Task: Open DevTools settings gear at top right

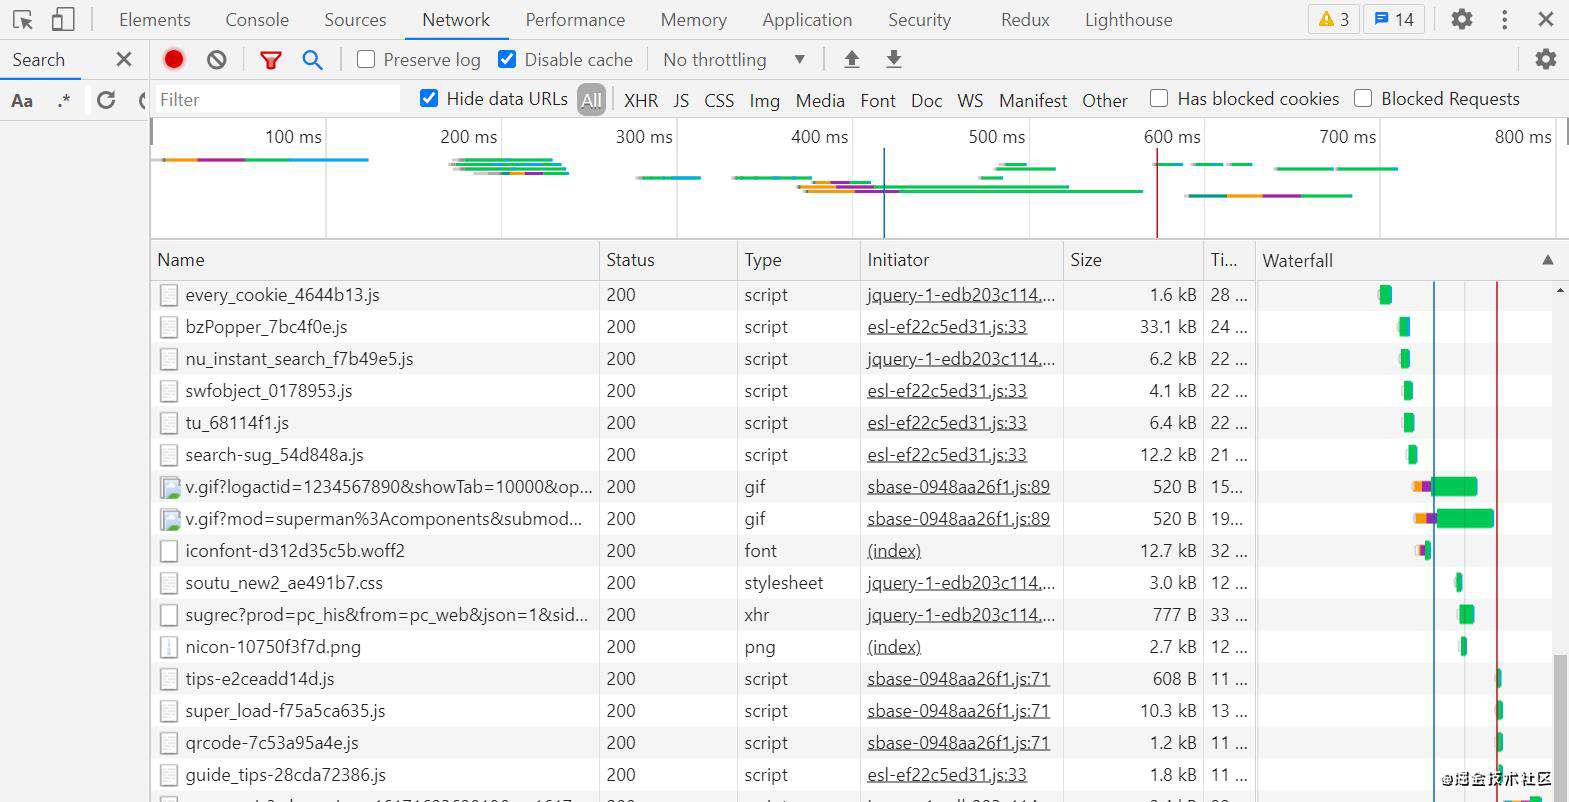Action: click(x=1462, y=19)
